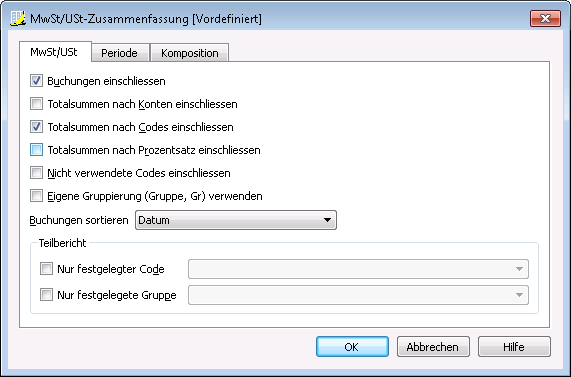Confirm with the OK button

352,347
